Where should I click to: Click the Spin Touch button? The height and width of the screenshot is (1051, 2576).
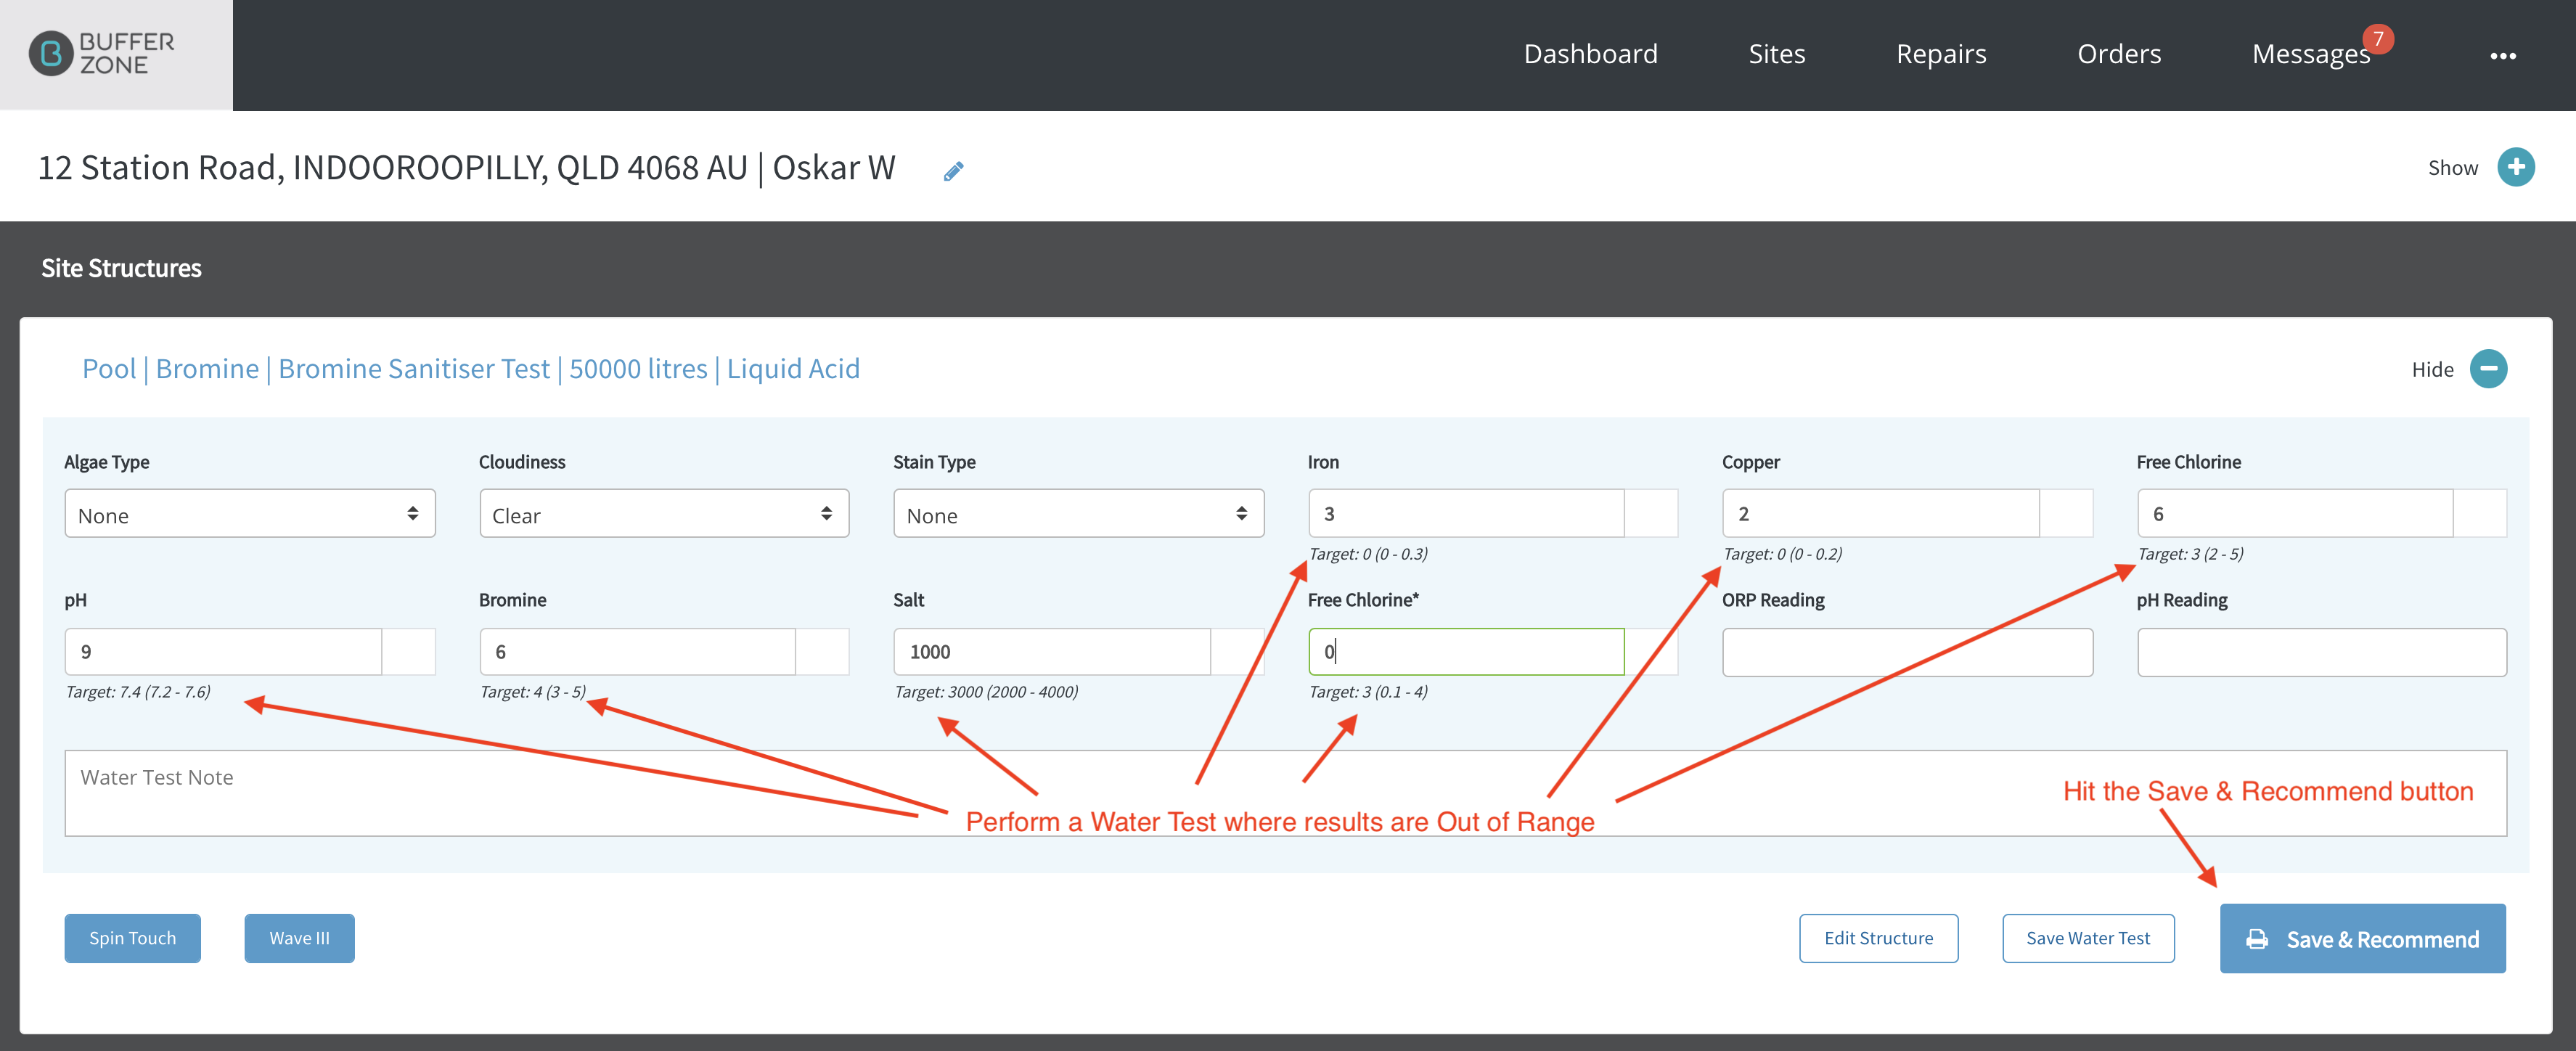[133, 938]
